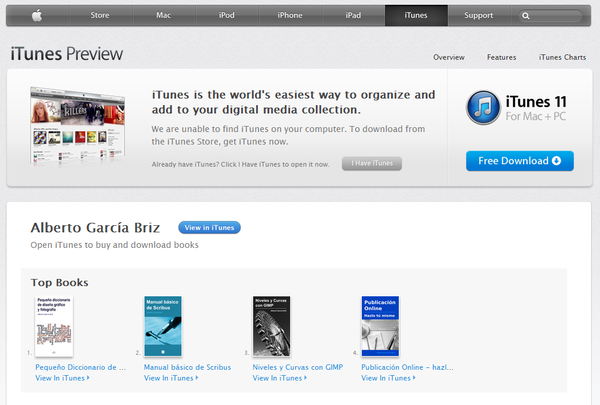The image size is (600, 405).
Task: Click the Manual básico de Scribus title link
Action: coord(188,367)
